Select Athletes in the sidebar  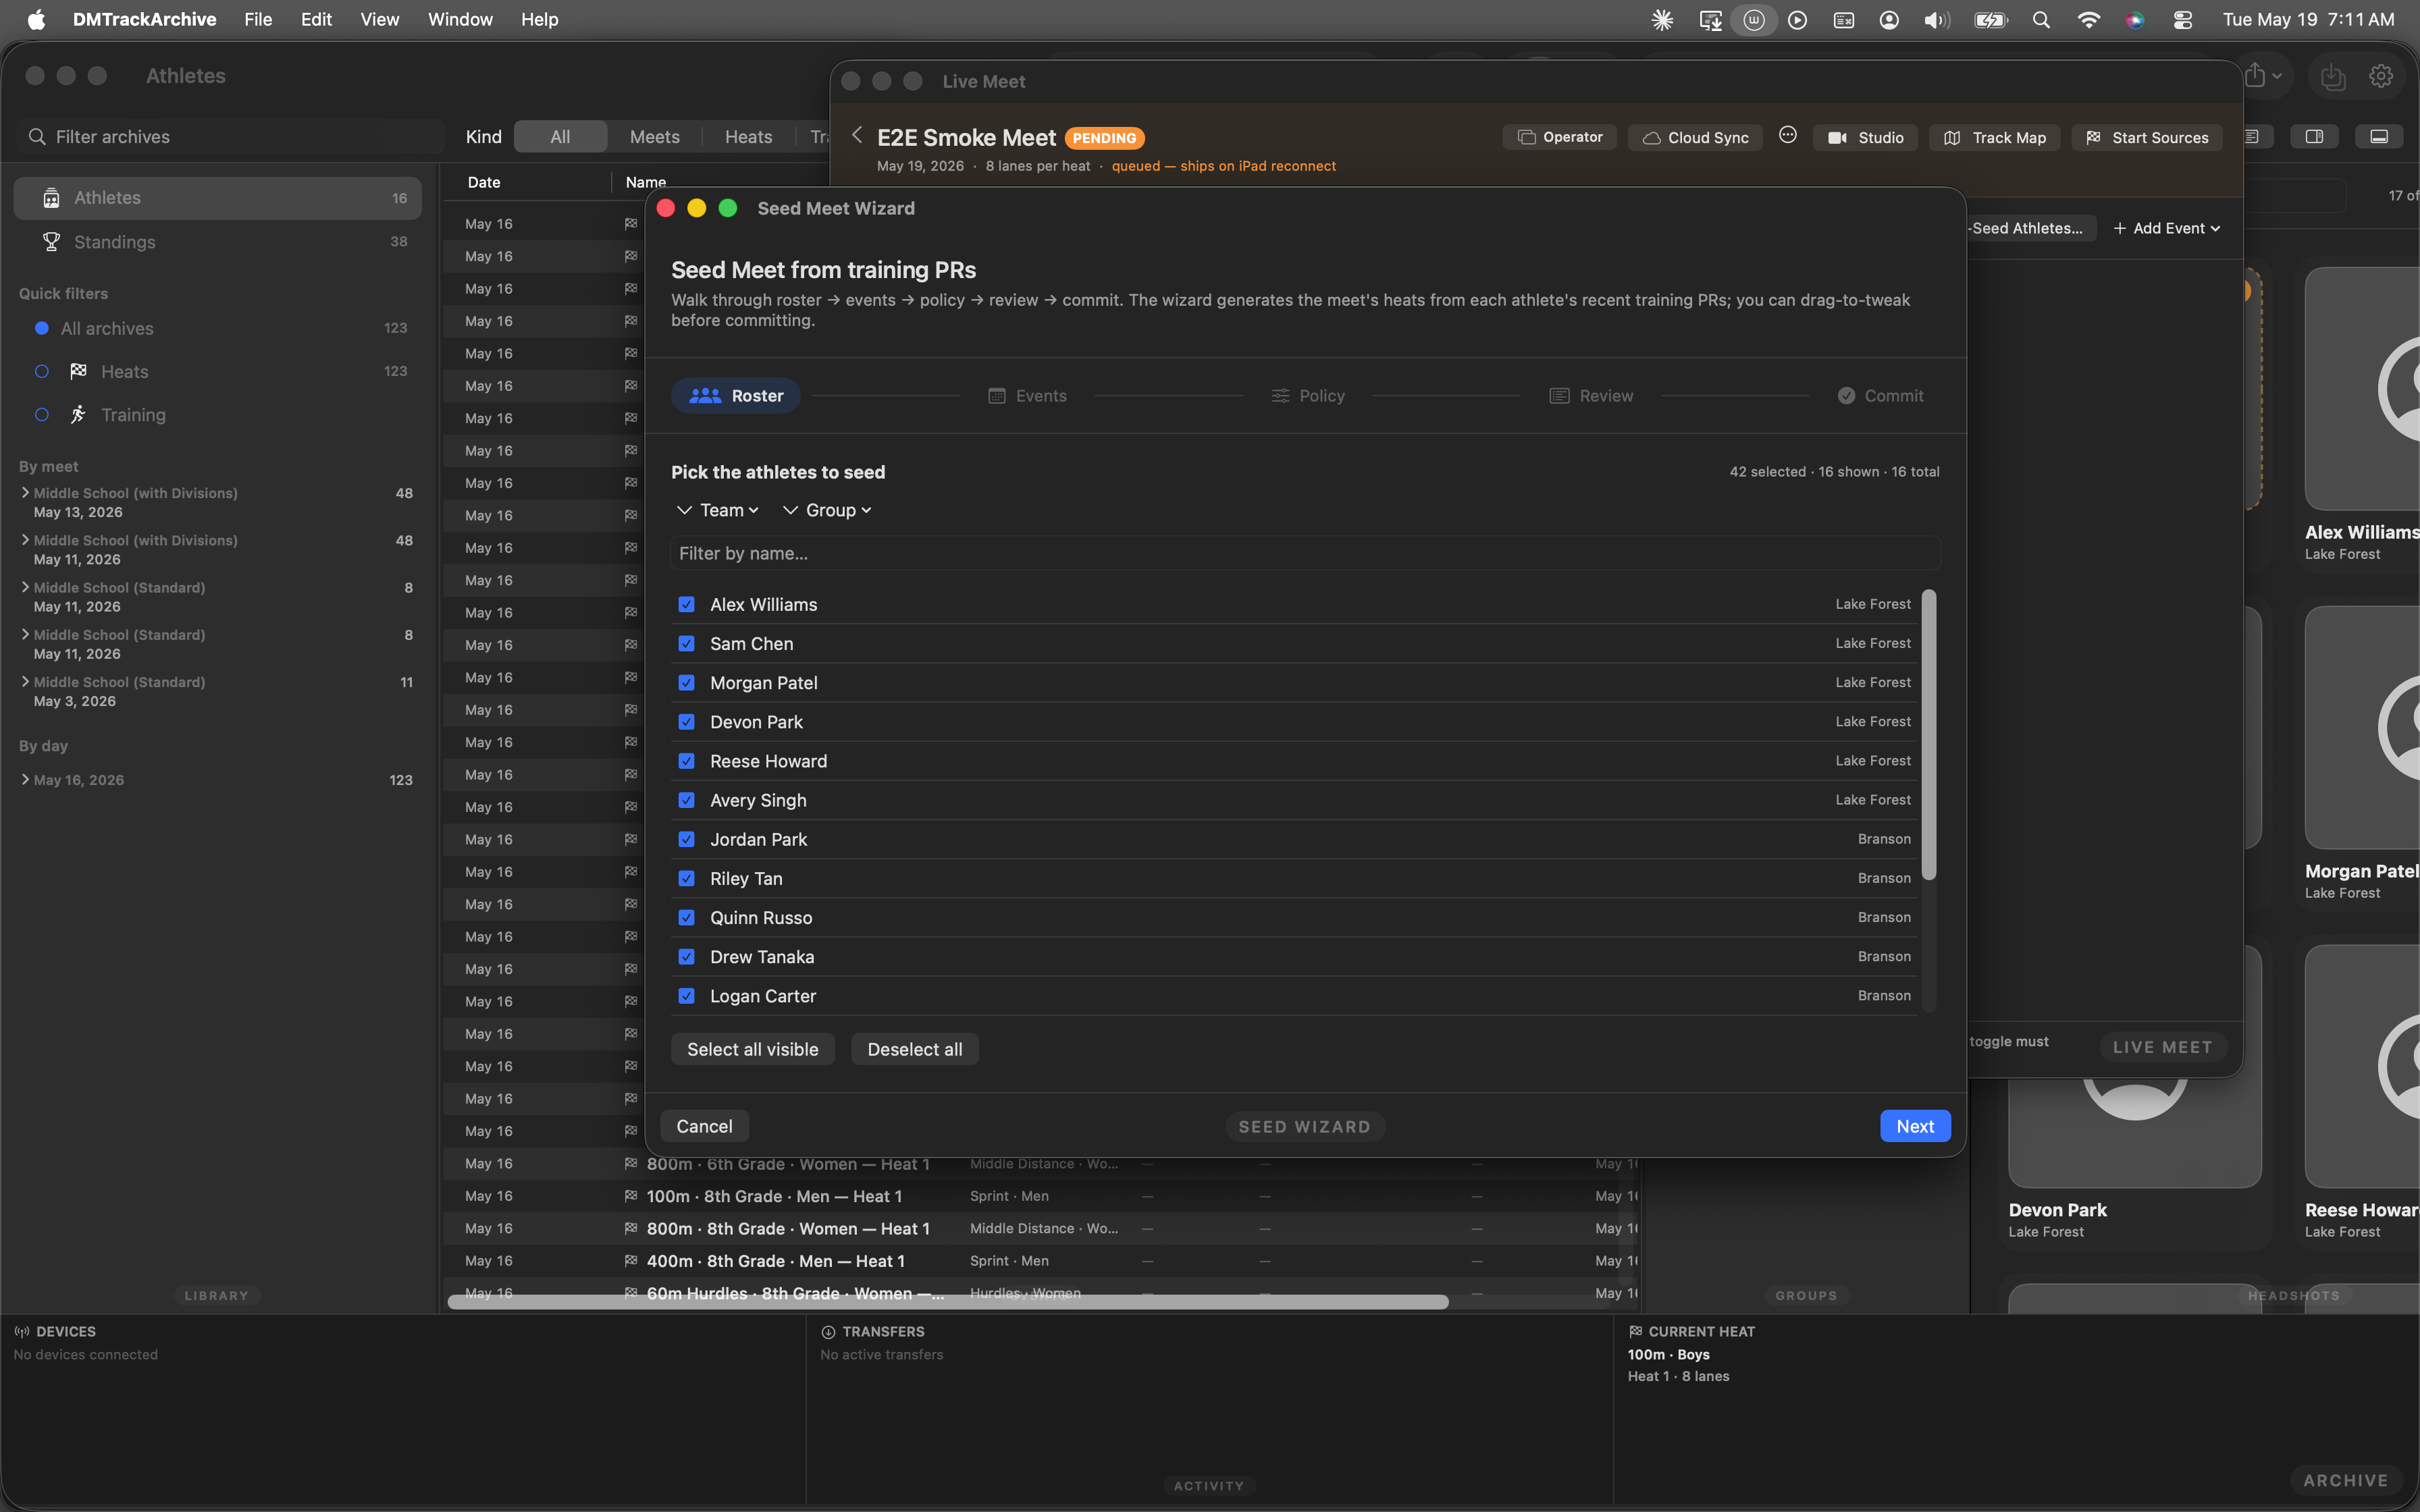point(217,198)
